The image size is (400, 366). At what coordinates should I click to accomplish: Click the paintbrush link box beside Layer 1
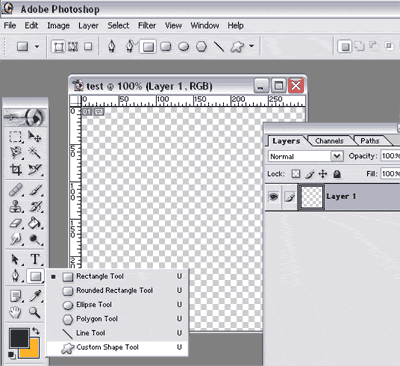(x=290, y=197)
